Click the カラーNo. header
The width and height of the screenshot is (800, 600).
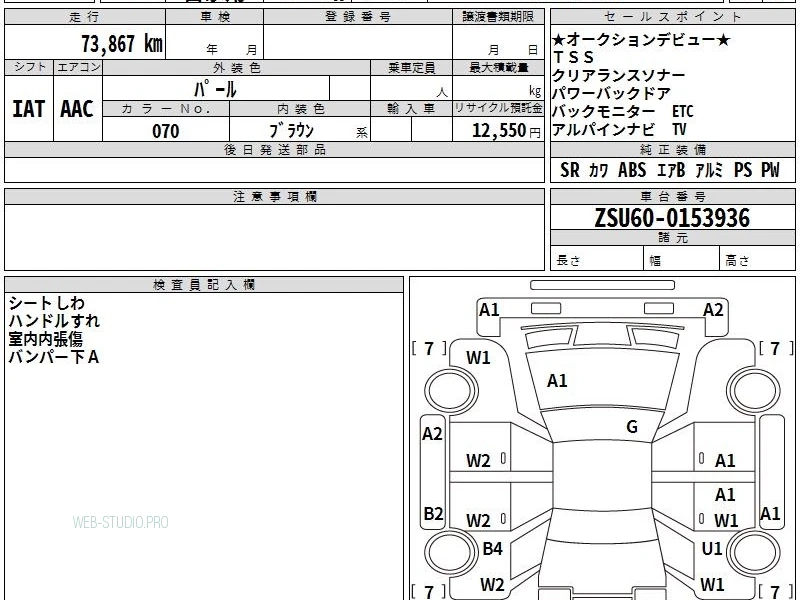166,109
